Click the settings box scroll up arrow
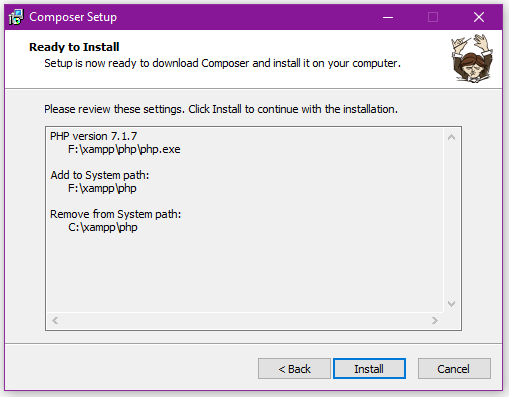This screenshot has height=397, width=509. coord(452,137)
